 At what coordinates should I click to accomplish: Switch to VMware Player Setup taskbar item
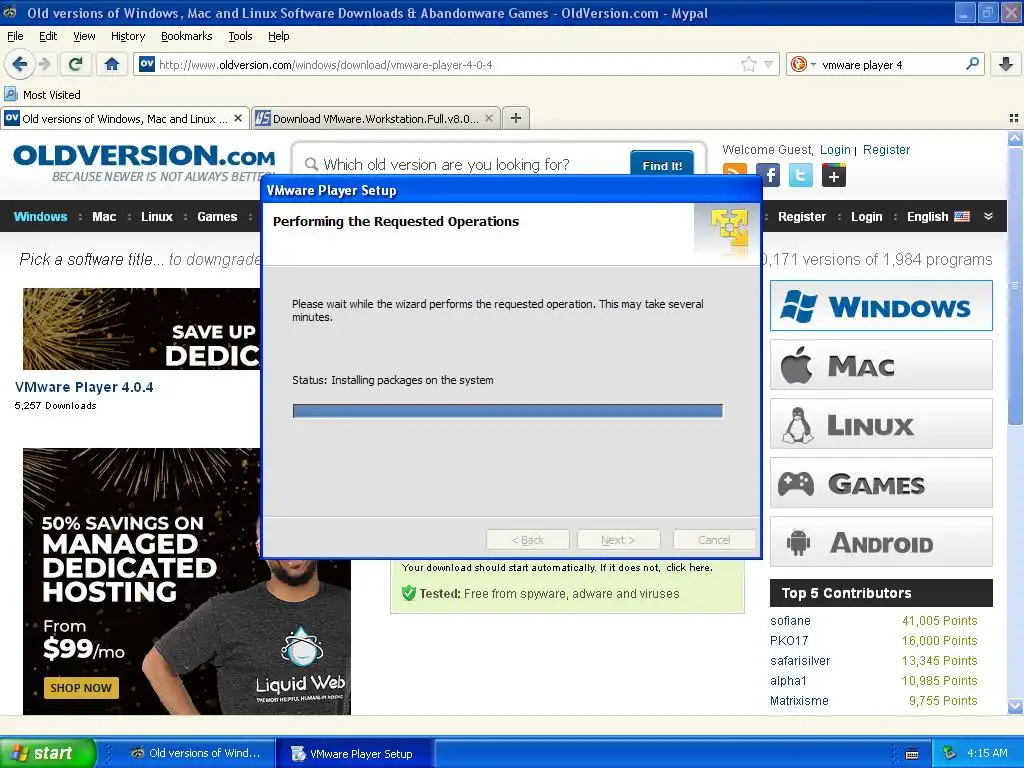[x=353, y=753]
